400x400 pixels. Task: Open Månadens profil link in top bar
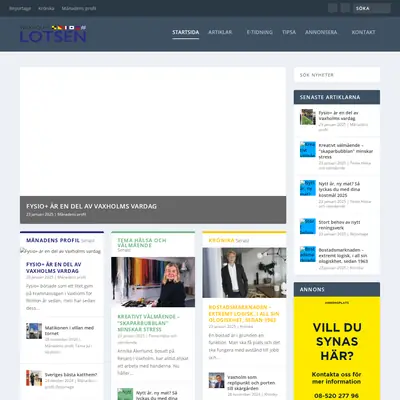[x=79, y=8]
